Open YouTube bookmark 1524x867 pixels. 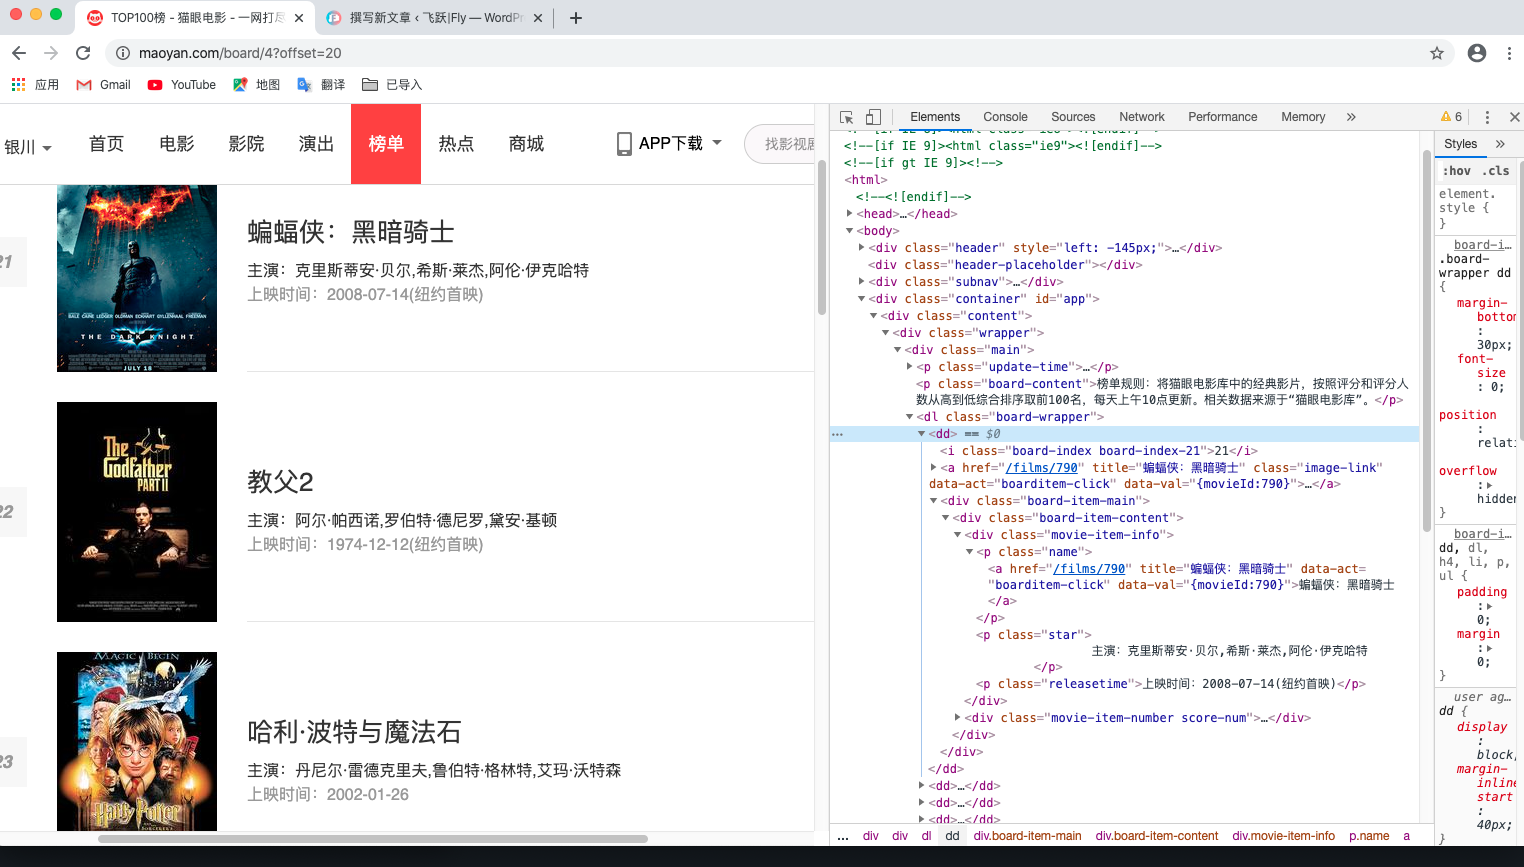coord(182,85)
